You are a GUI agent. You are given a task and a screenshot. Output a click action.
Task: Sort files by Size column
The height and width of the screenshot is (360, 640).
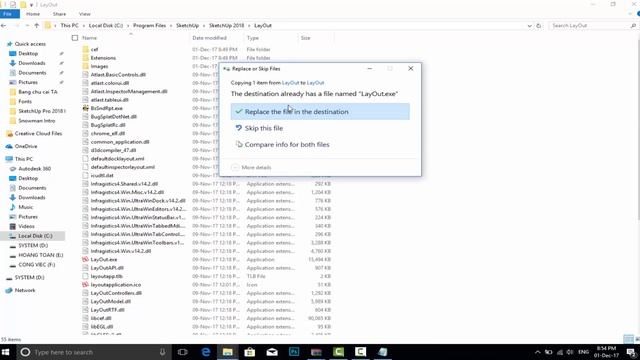305,38
